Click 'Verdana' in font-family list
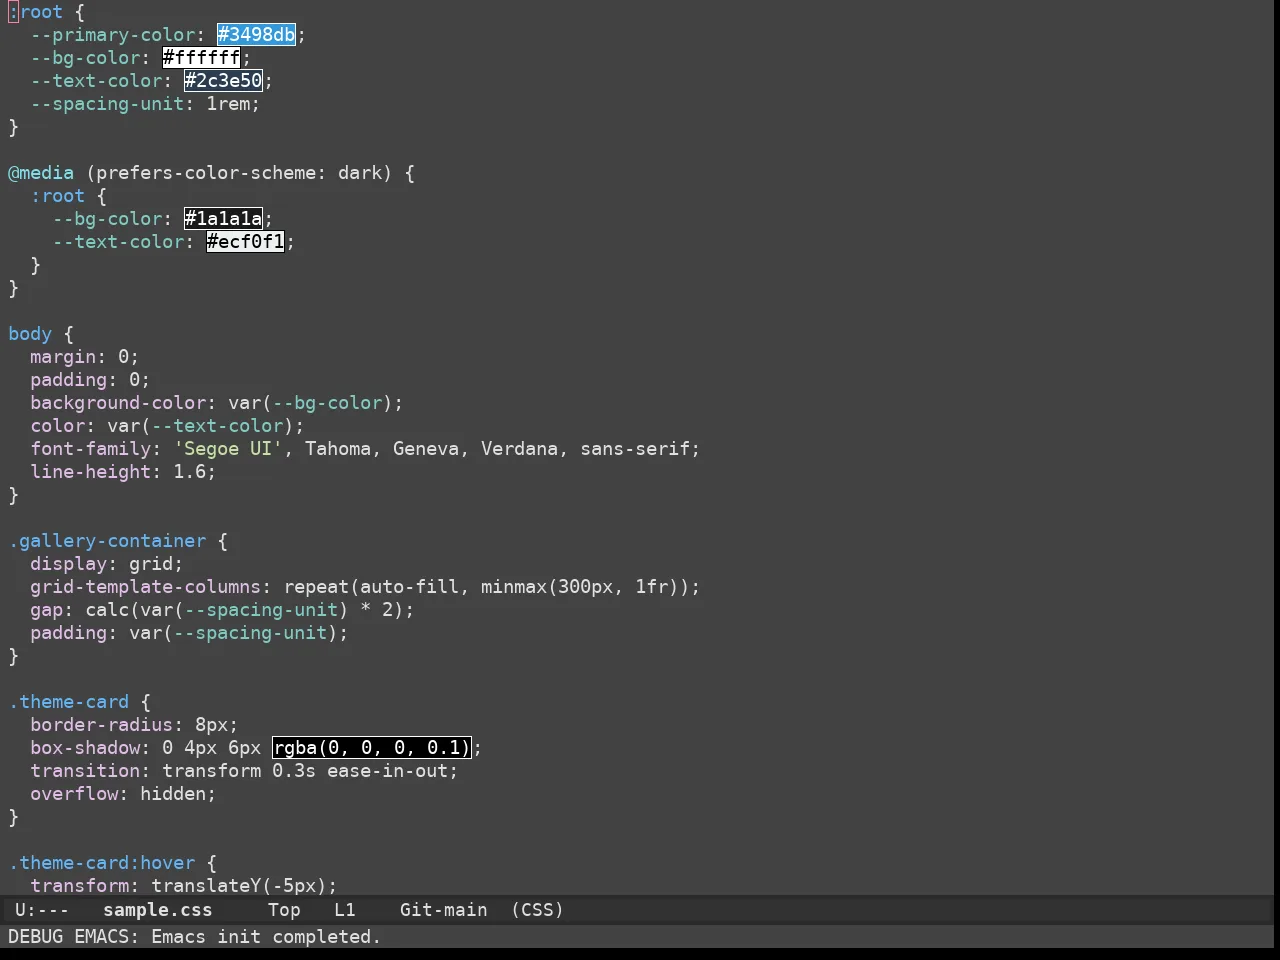The height and width of the screenshot is (960, 1280). pos(519,449)
